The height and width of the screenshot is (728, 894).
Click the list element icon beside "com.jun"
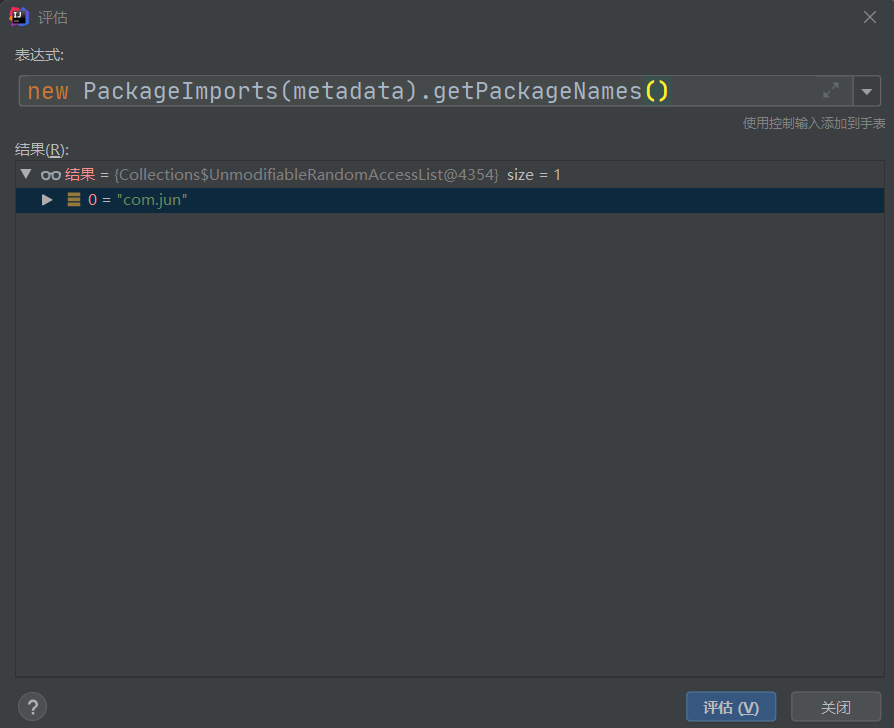click(74, 200)
